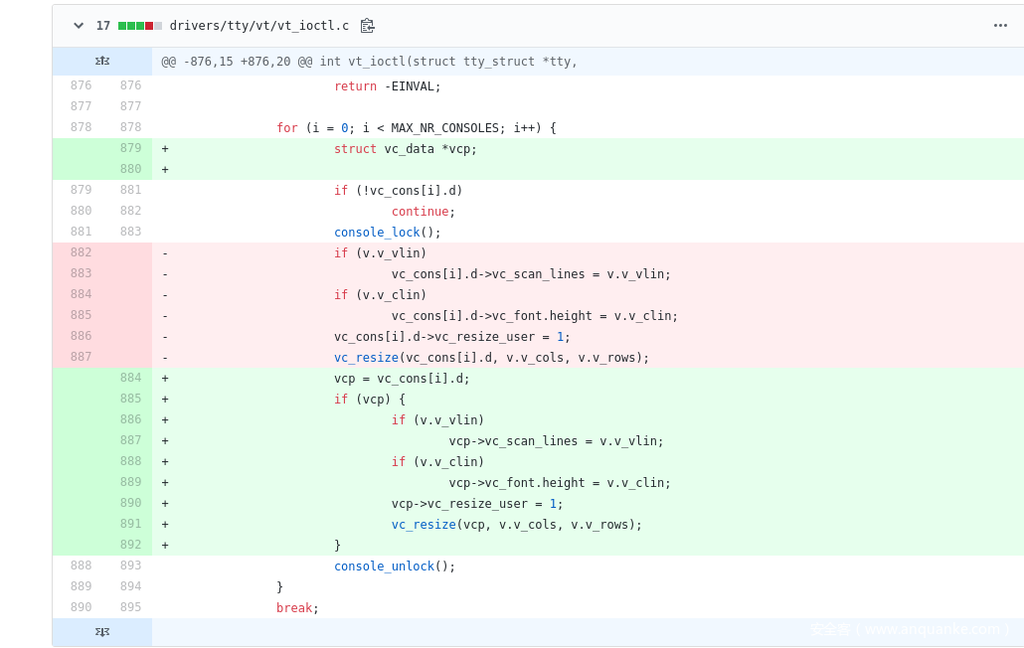Click line number 895
The width and height of the screenshot is (1024, 648).
[130, 608]
